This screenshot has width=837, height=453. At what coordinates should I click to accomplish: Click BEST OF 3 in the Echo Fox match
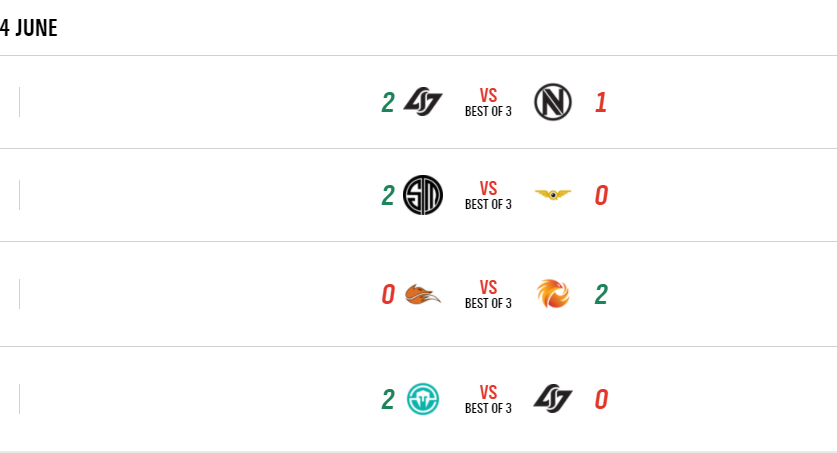[x=488, y=304]
